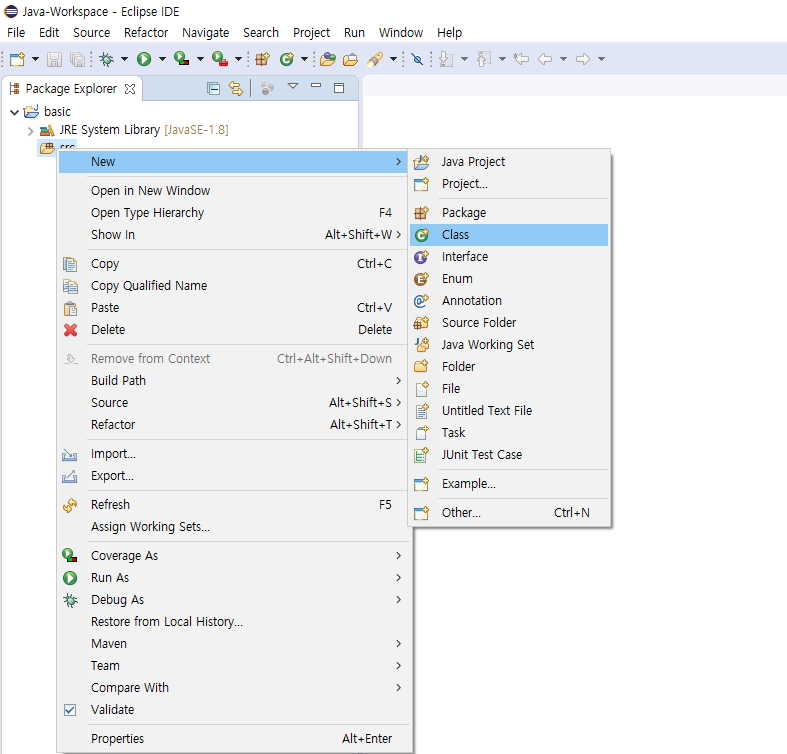Image resolution: width=787 pixels, height=754 pixels.
Task: Open the Coverage dropdown arrow
Action: (x=200, y=59)
